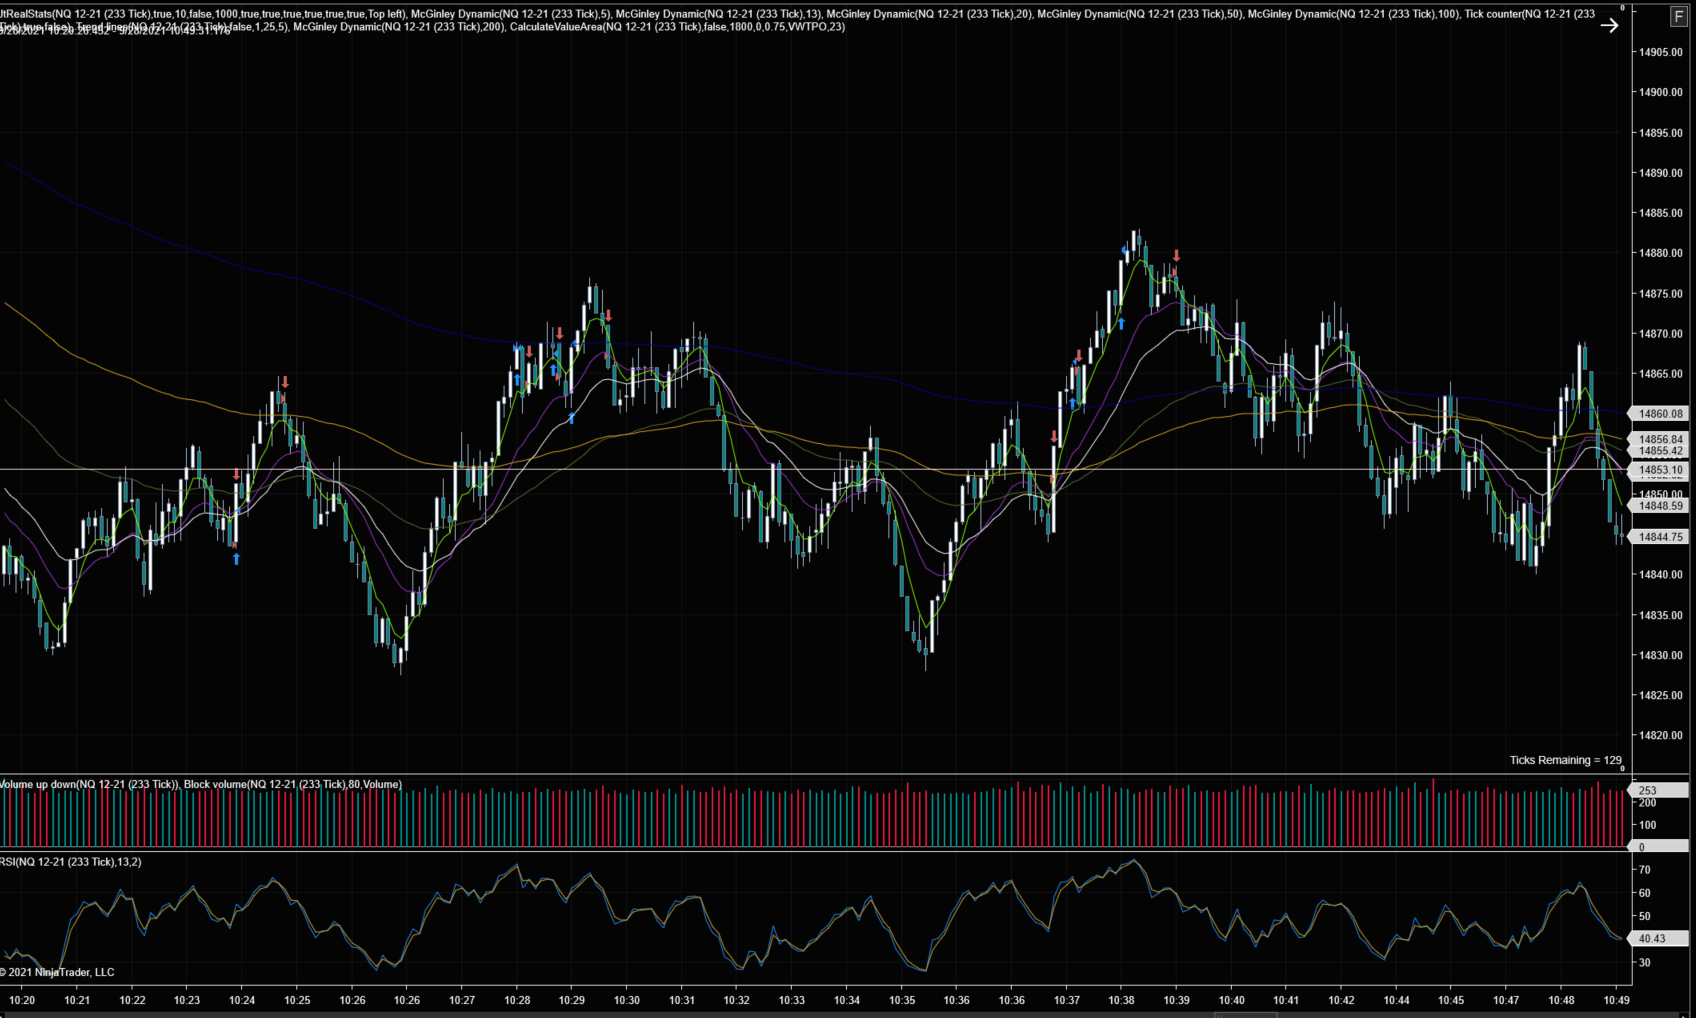
Task: Click the CalculateValueArea indicator label
Action: pos(677,27)
